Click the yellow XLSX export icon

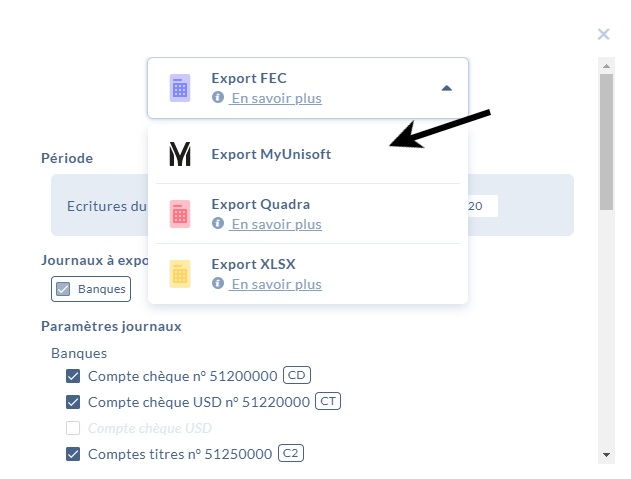point(179,273)
